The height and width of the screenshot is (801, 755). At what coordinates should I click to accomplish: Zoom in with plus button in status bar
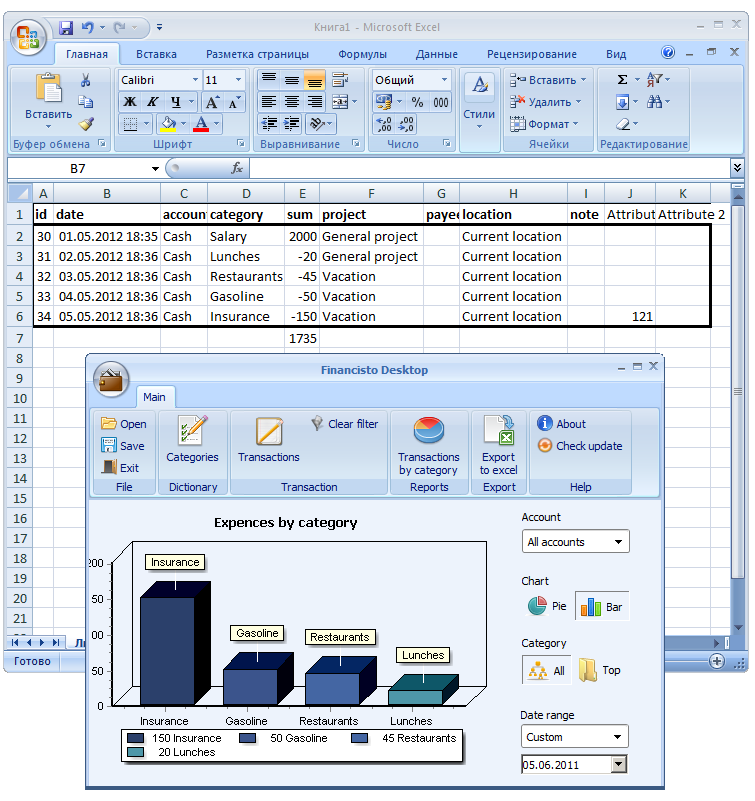pyautogui.click(x=717, y=661)
